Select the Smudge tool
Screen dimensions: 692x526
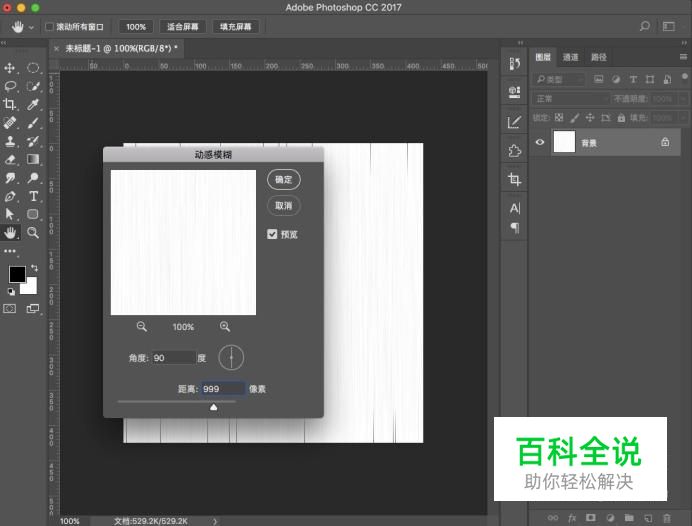pos(10,178)
